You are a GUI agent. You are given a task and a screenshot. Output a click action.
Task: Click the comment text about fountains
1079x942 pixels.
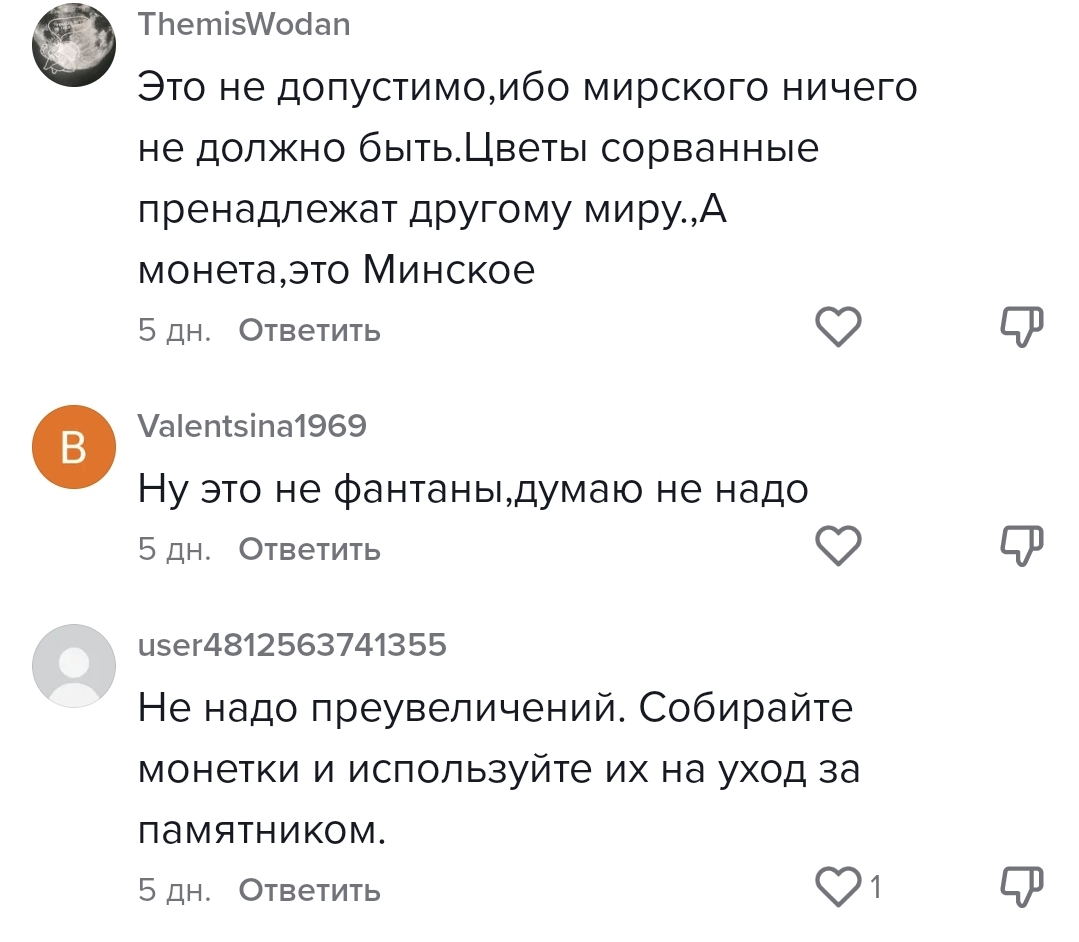(472, 490)
